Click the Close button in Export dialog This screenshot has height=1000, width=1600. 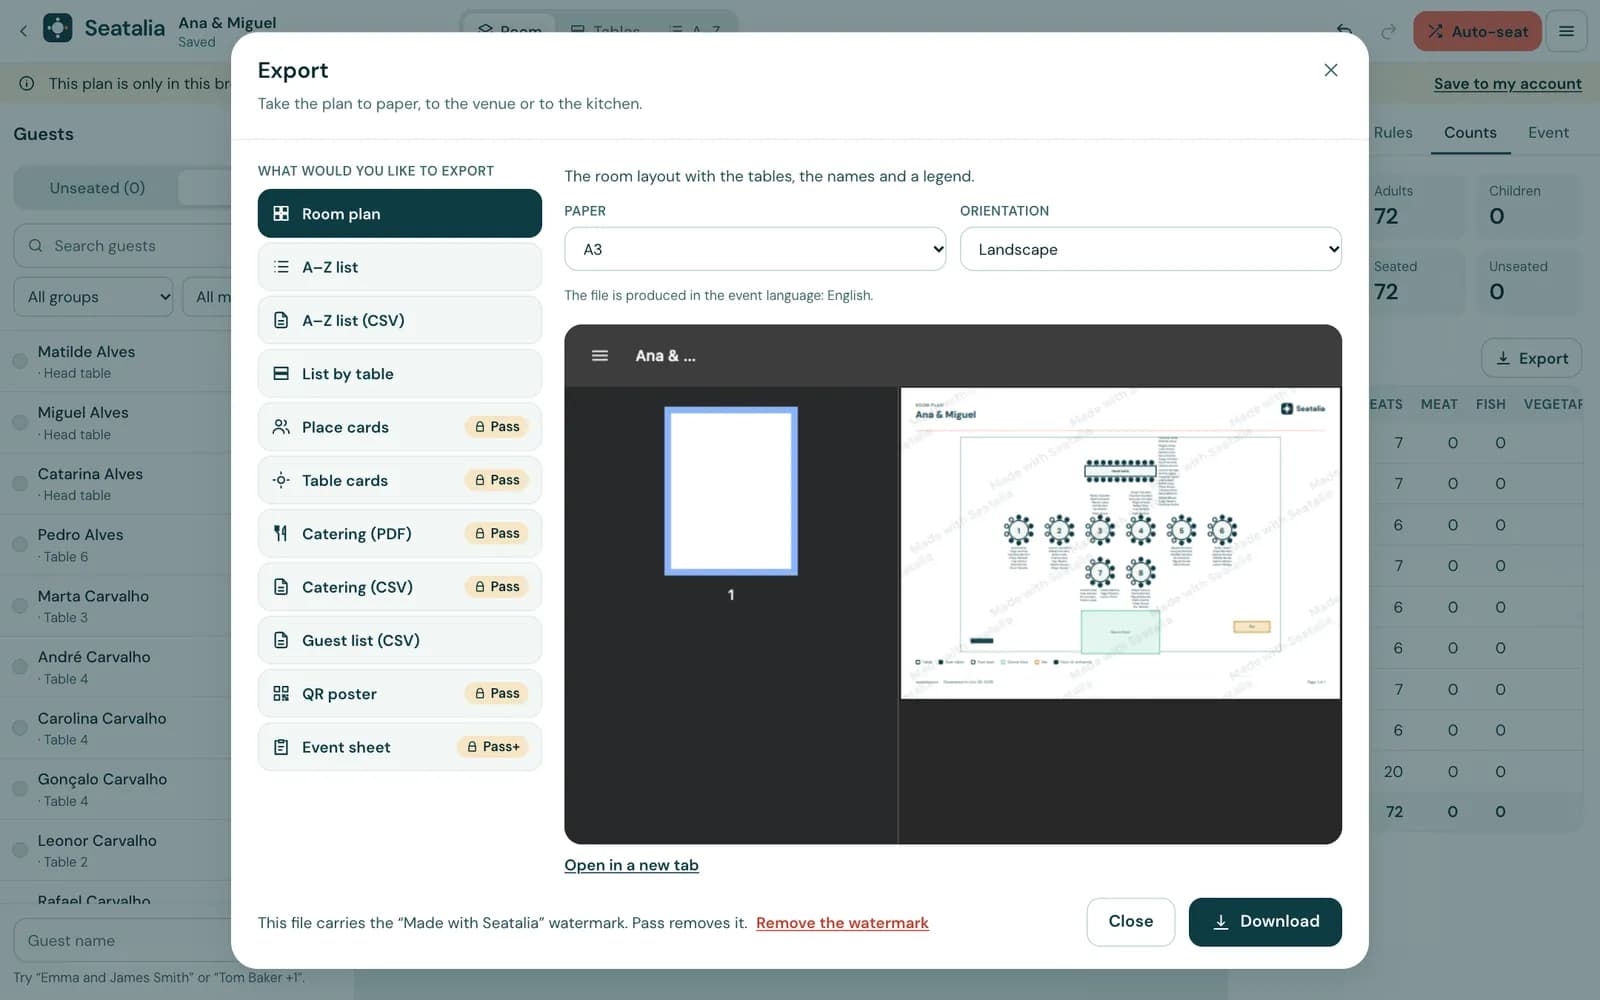[1130, 922]
